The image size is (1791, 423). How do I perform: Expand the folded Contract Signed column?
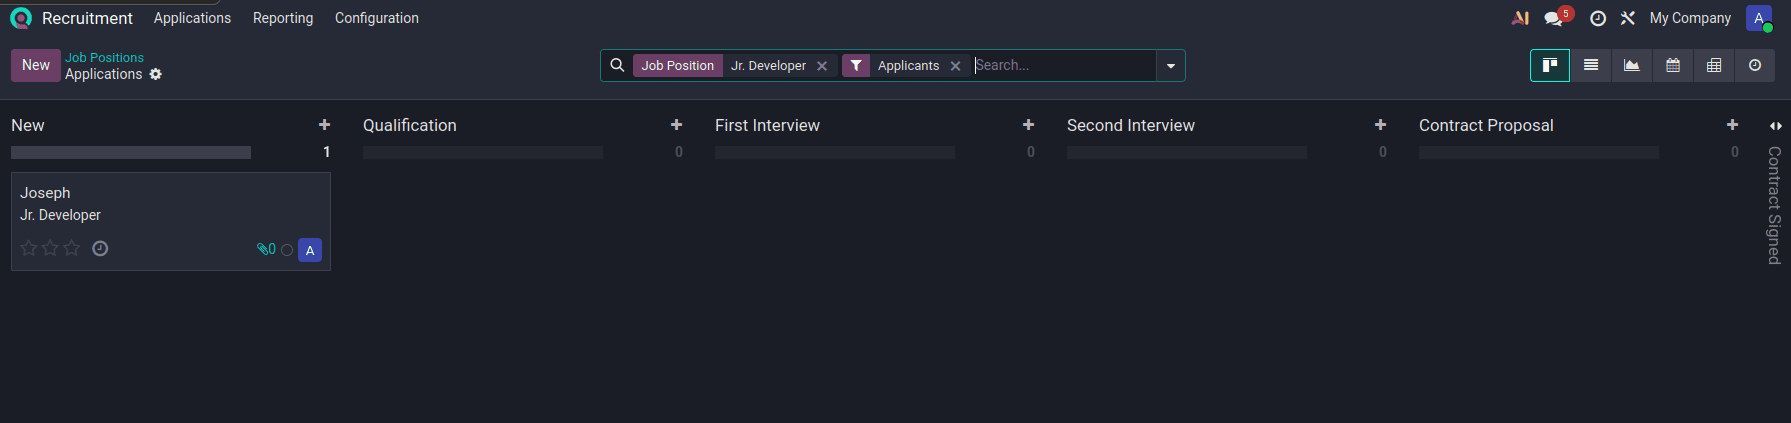(1775, 126)
